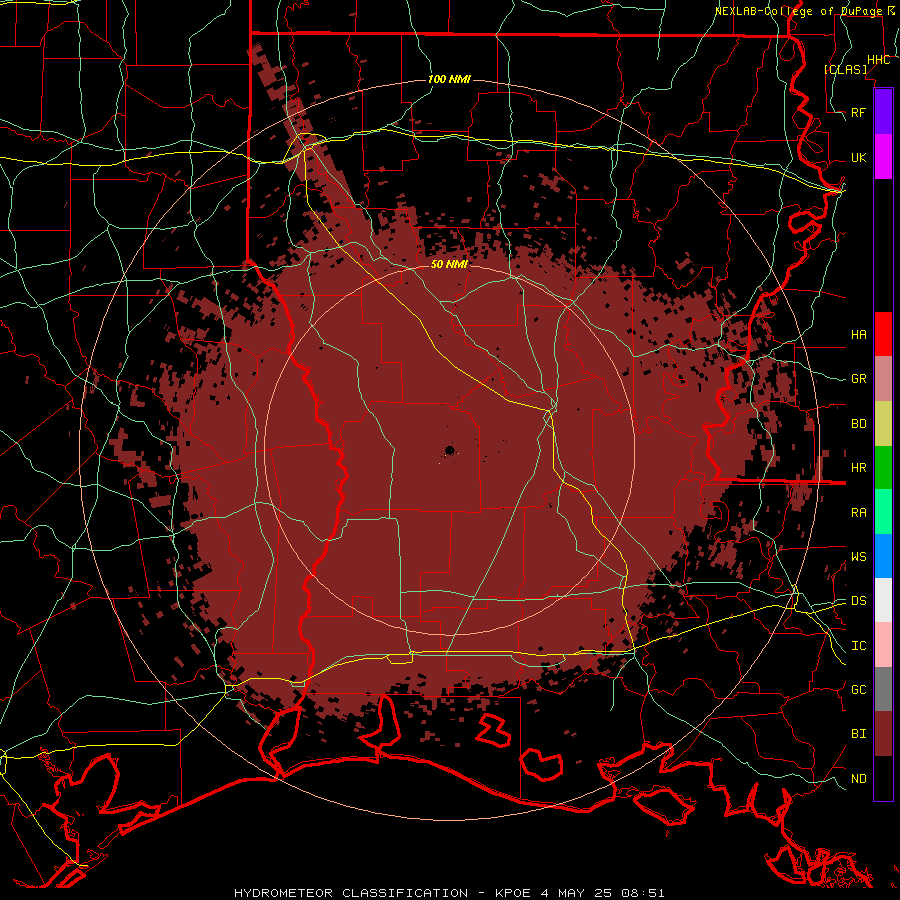
Task: Click the RF legend label
Action: click(x=859, y=112)
